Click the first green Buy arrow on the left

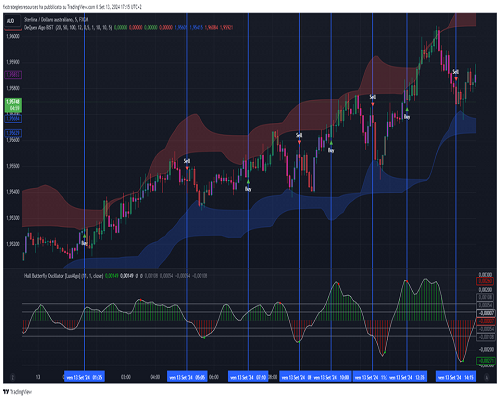[x=84, y=236]
